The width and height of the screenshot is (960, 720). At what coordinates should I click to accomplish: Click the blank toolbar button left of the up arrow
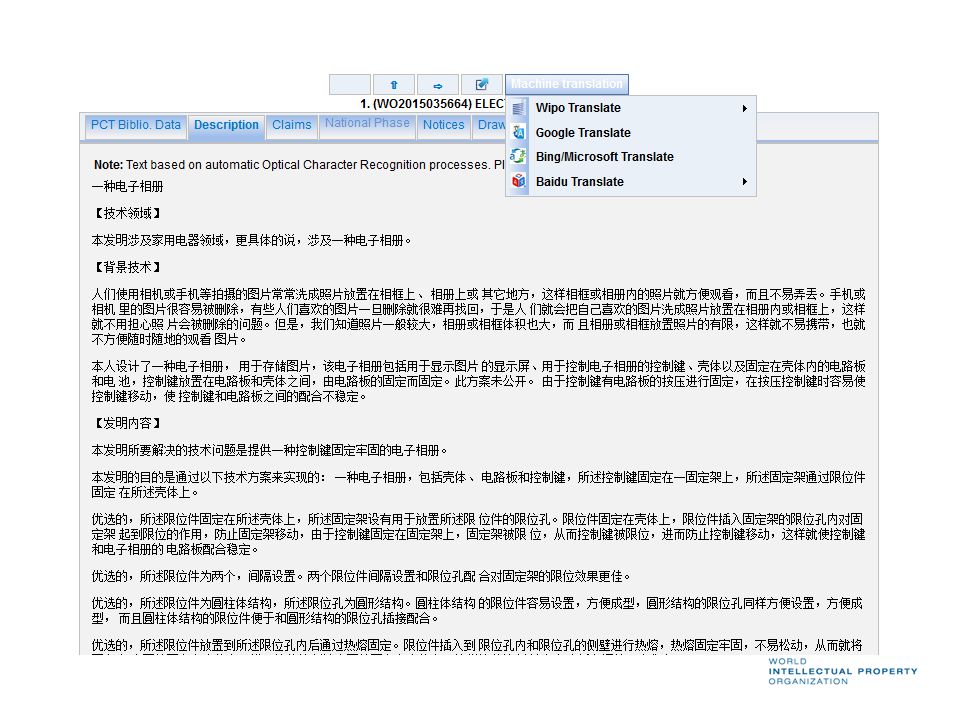pos(350,84)
